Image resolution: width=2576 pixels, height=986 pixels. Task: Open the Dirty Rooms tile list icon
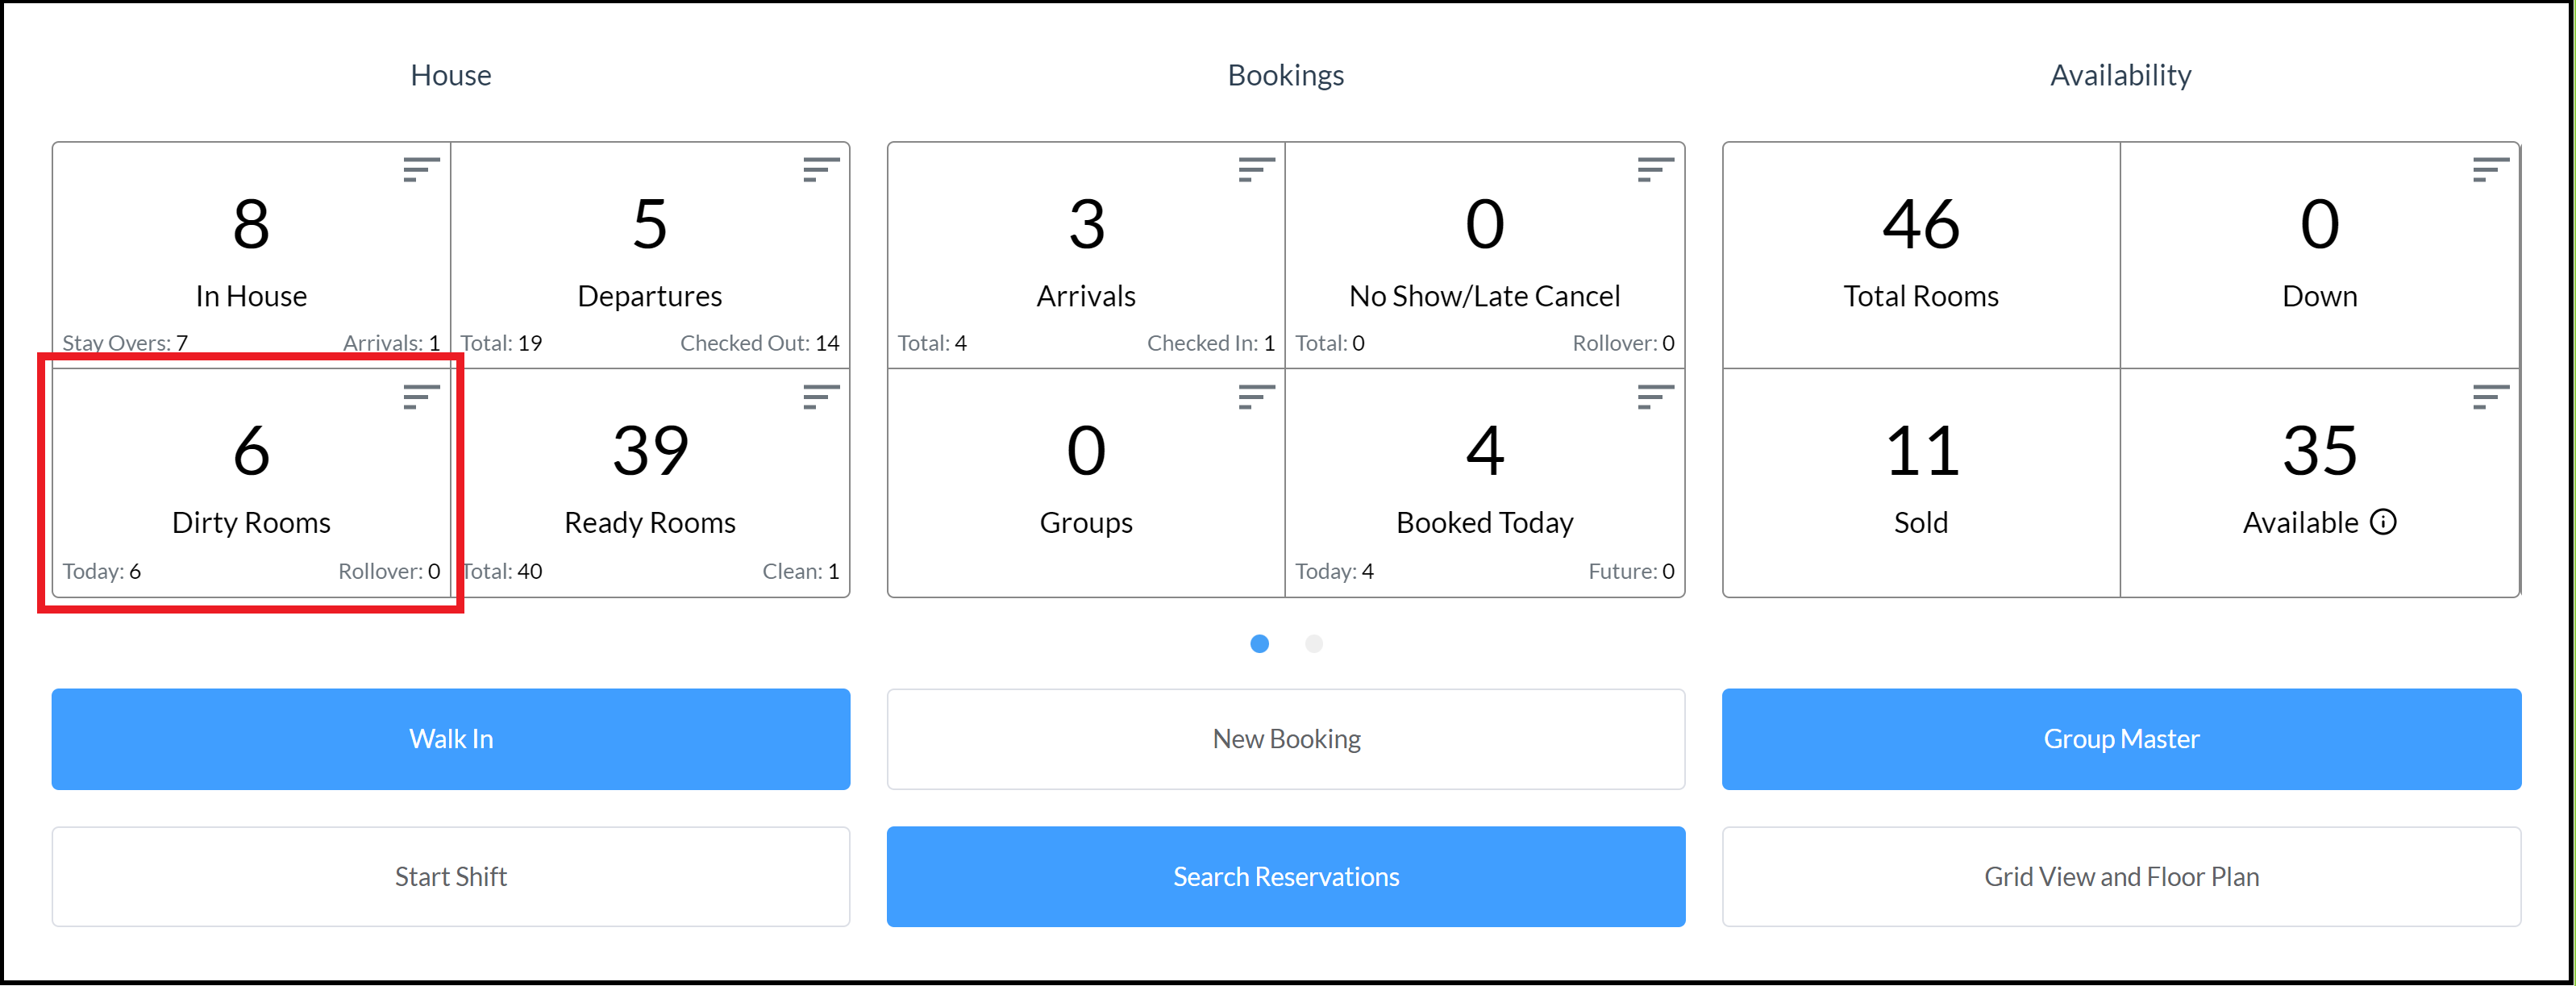tap(421, 397)
